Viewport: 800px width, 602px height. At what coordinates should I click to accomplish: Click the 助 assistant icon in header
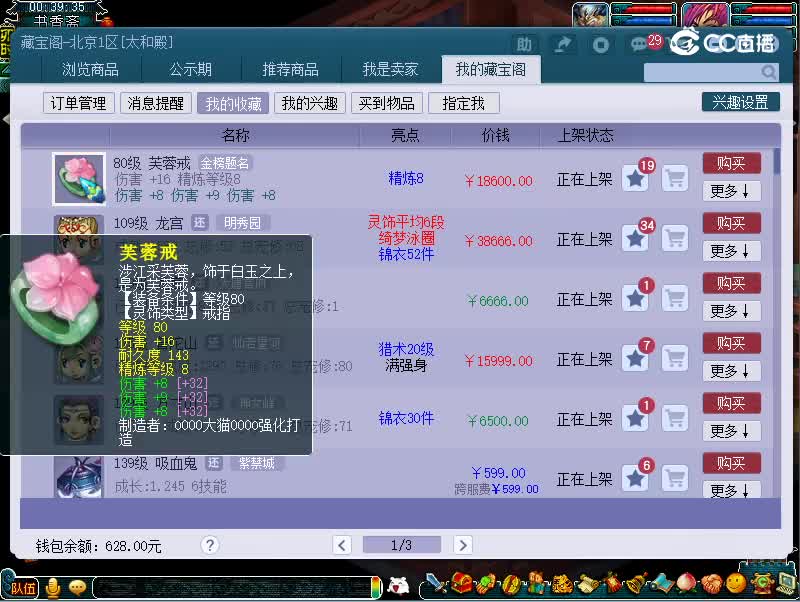click(524, 45)
